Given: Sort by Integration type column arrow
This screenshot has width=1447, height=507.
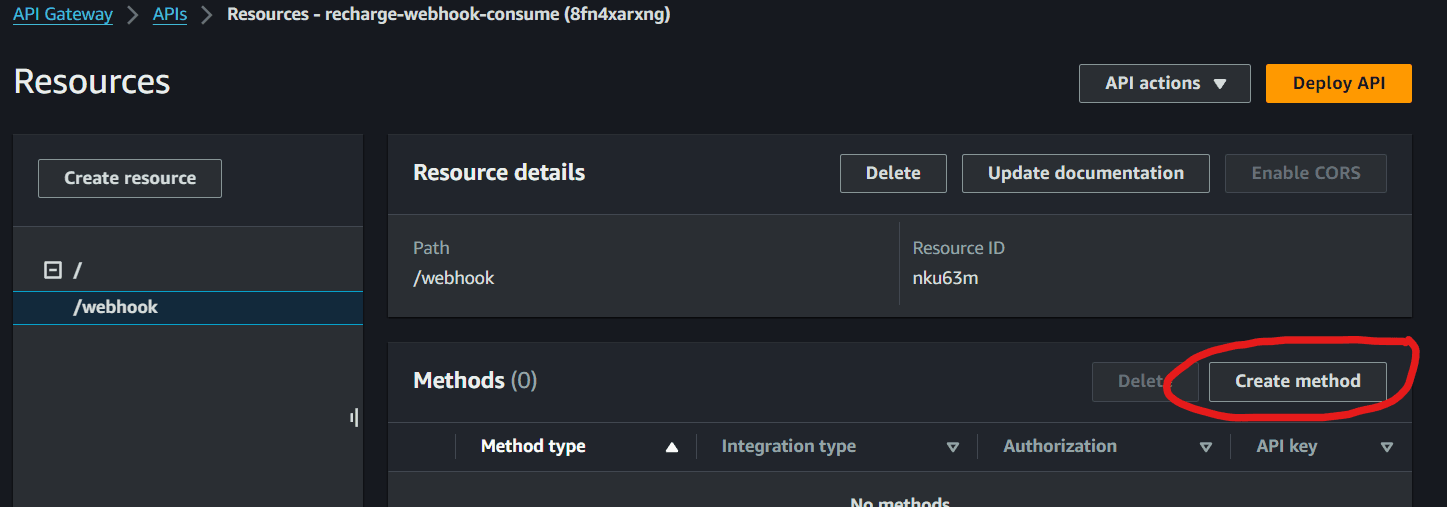Looking at the screenshot, I should coord(953,447).
